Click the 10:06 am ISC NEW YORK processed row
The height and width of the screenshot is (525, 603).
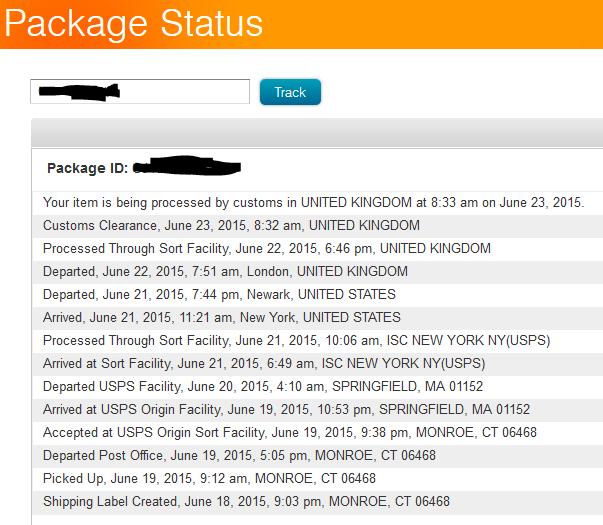coord(296,340)
